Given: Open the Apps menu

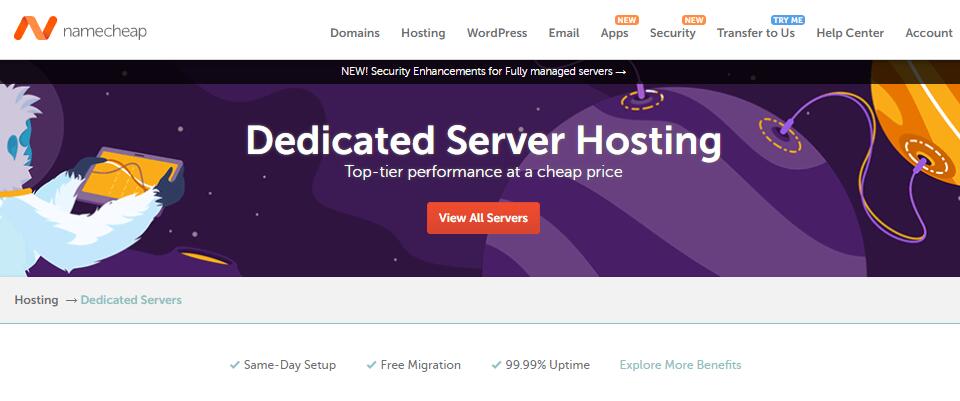Looking at the screenshot, I should point(615,33).
